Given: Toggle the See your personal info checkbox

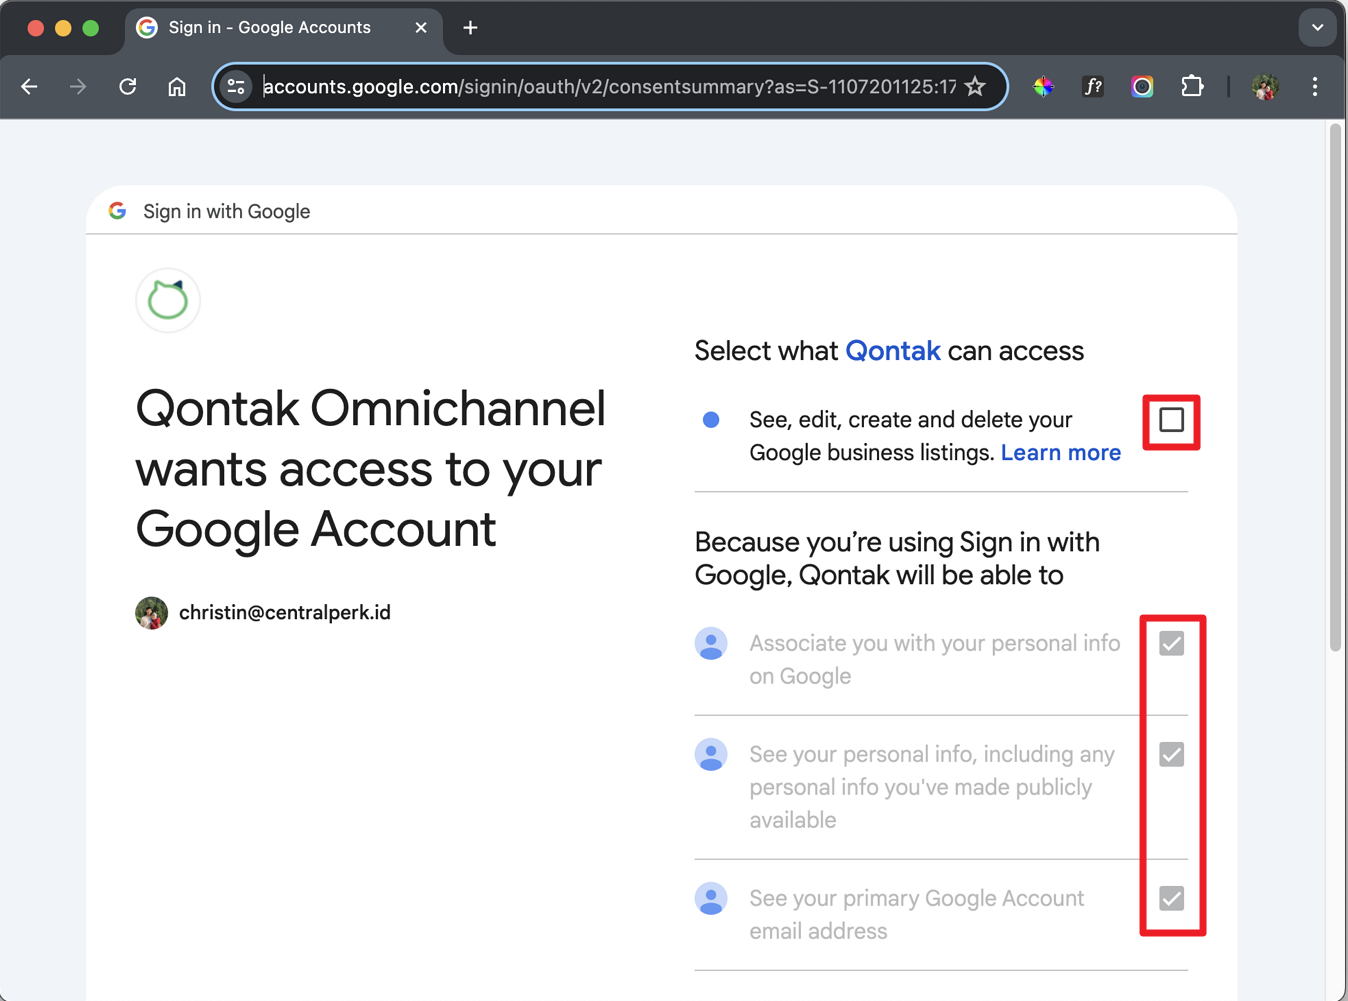Looking at the screenshot, I should click(1172, 754).
